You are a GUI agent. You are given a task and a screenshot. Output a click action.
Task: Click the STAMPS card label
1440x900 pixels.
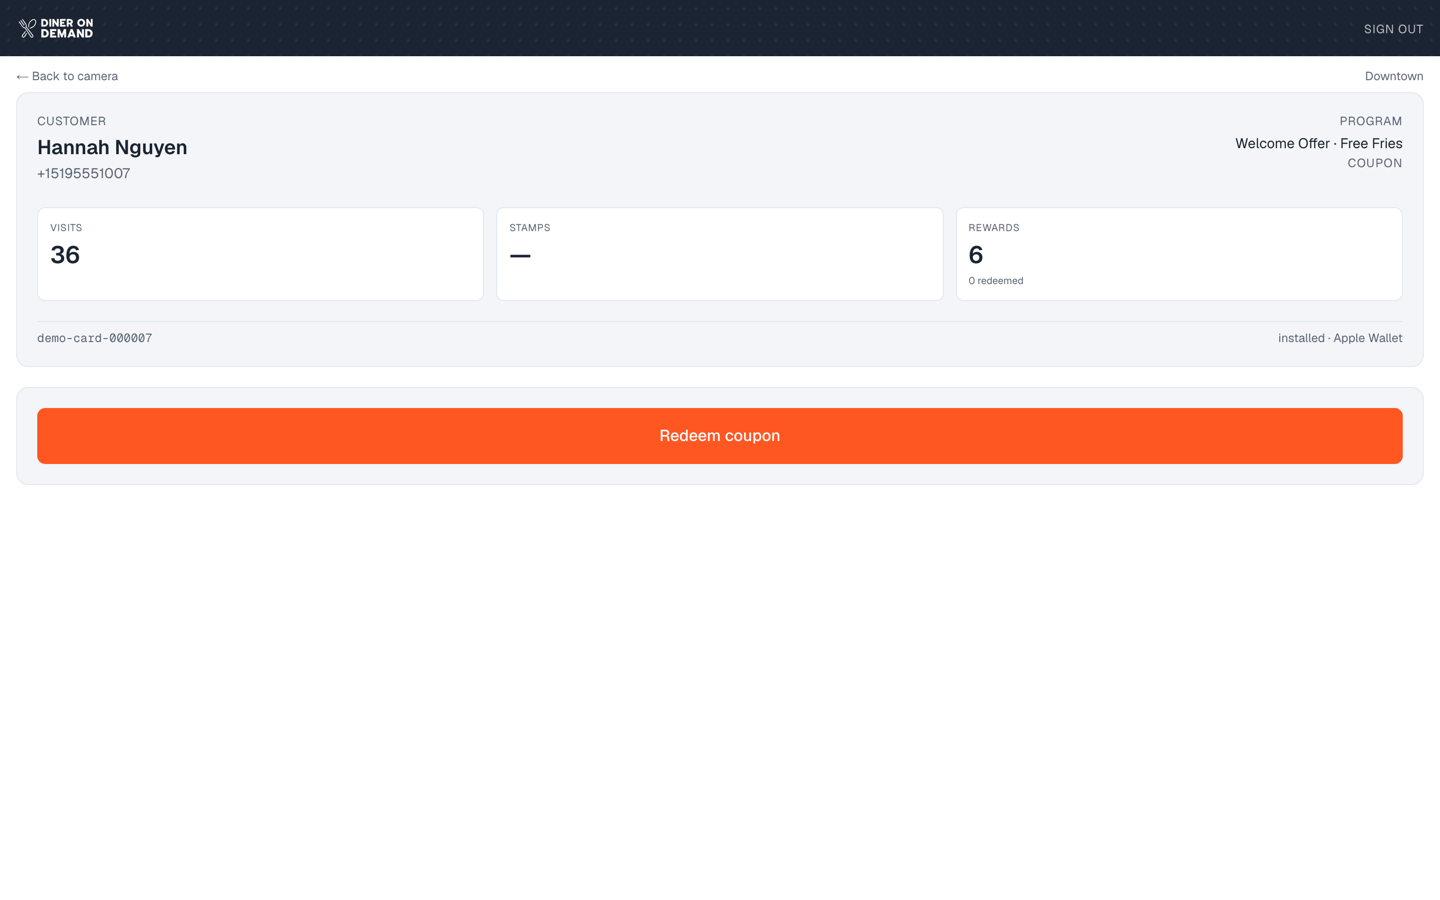[x=530, y=228]
